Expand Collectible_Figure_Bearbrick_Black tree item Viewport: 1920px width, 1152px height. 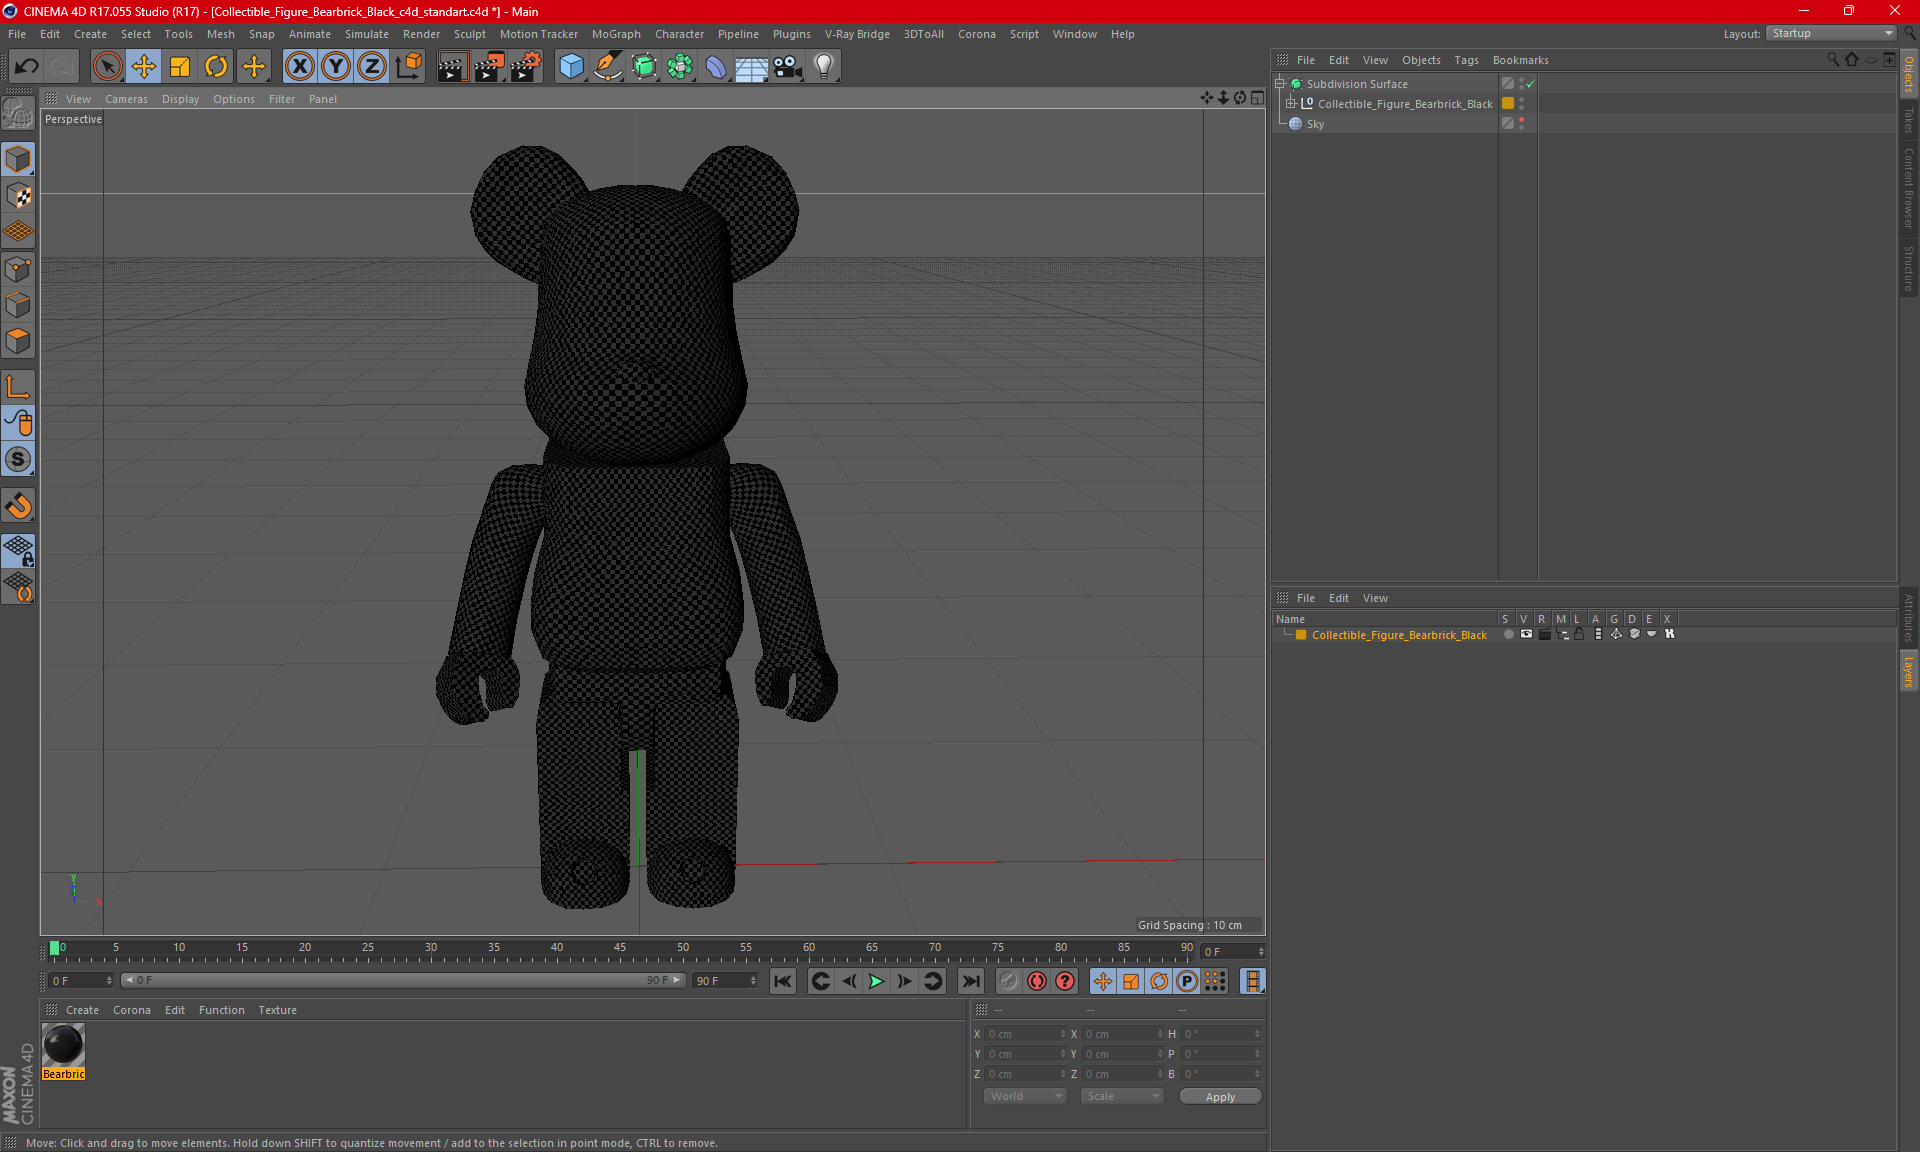point(1291,104)
